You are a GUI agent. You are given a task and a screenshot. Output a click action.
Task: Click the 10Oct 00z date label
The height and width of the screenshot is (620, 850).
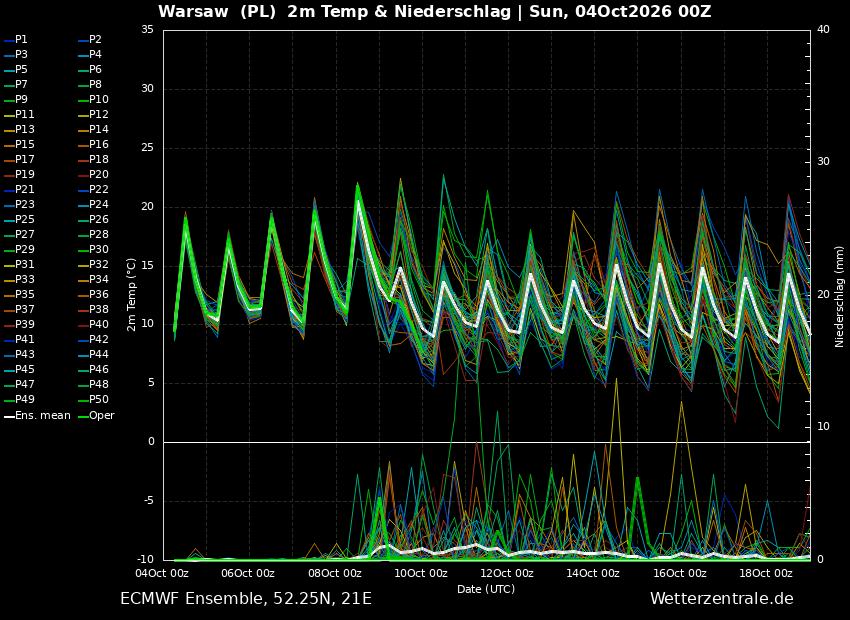pyautogui.click(x=421, y=573)
